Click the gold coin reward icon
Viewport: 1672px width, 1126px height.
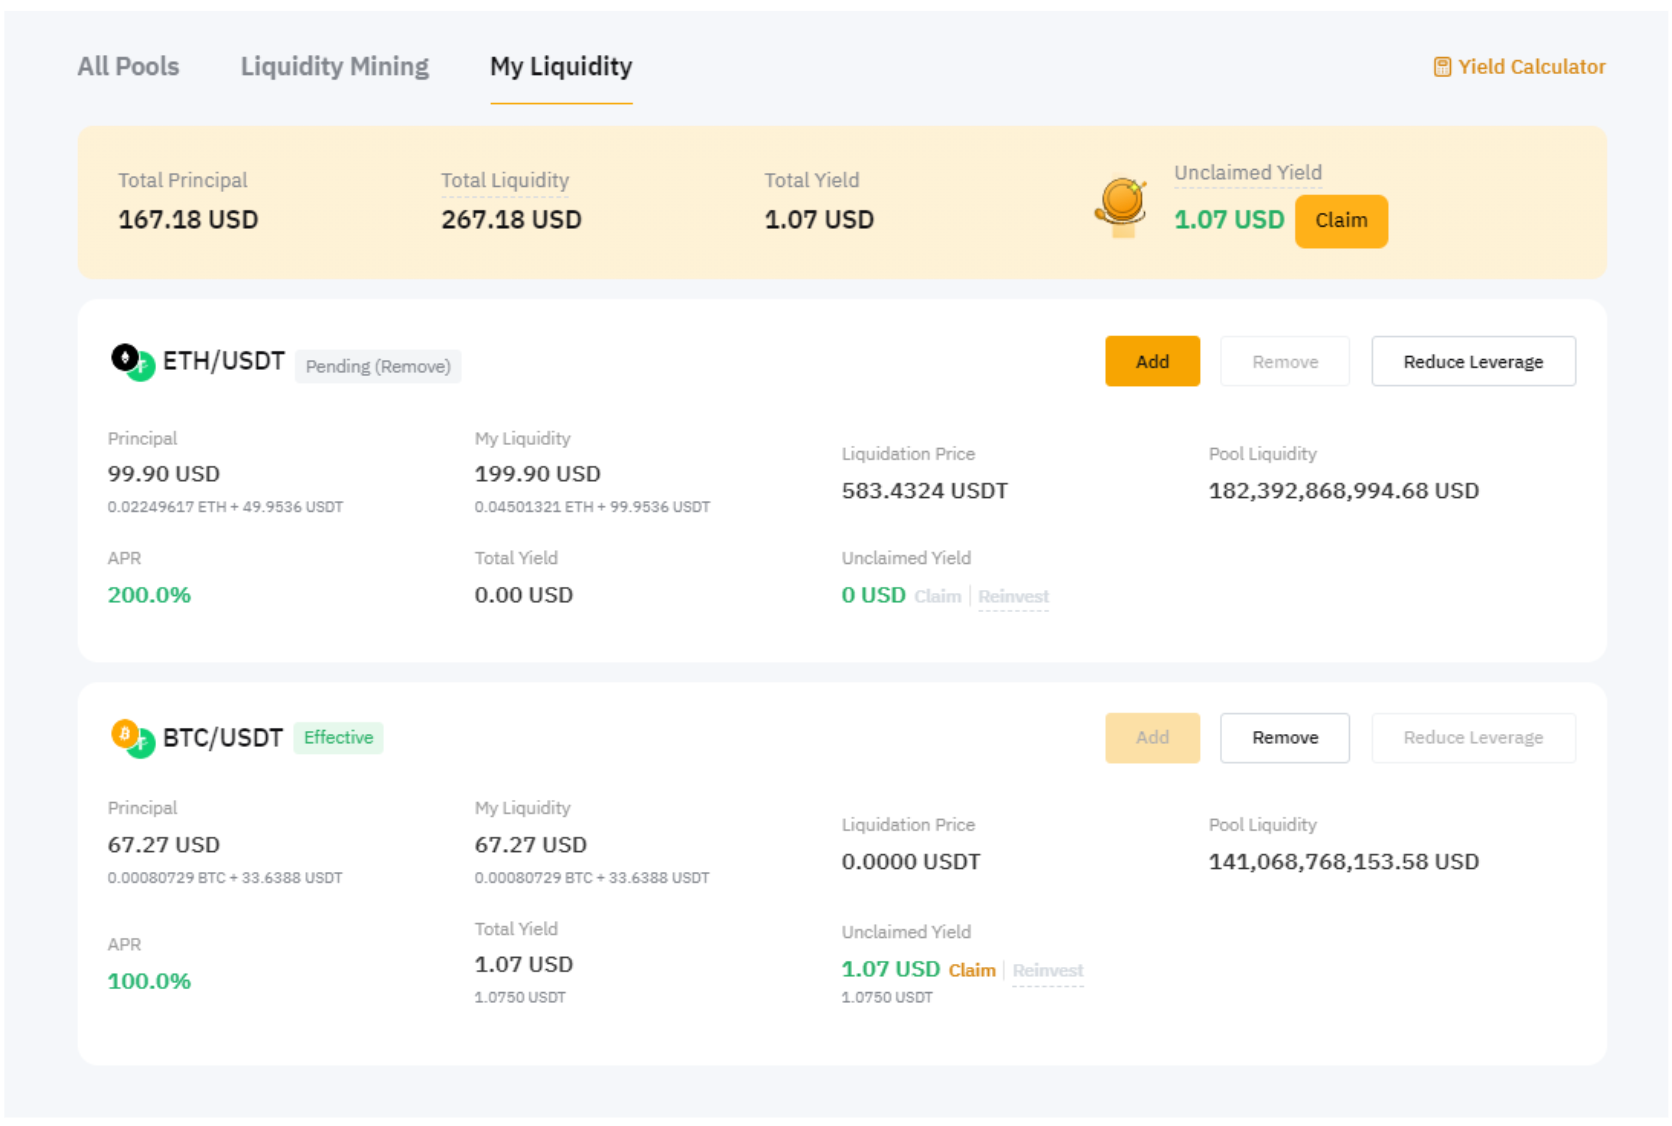[x=1121, y=205]
